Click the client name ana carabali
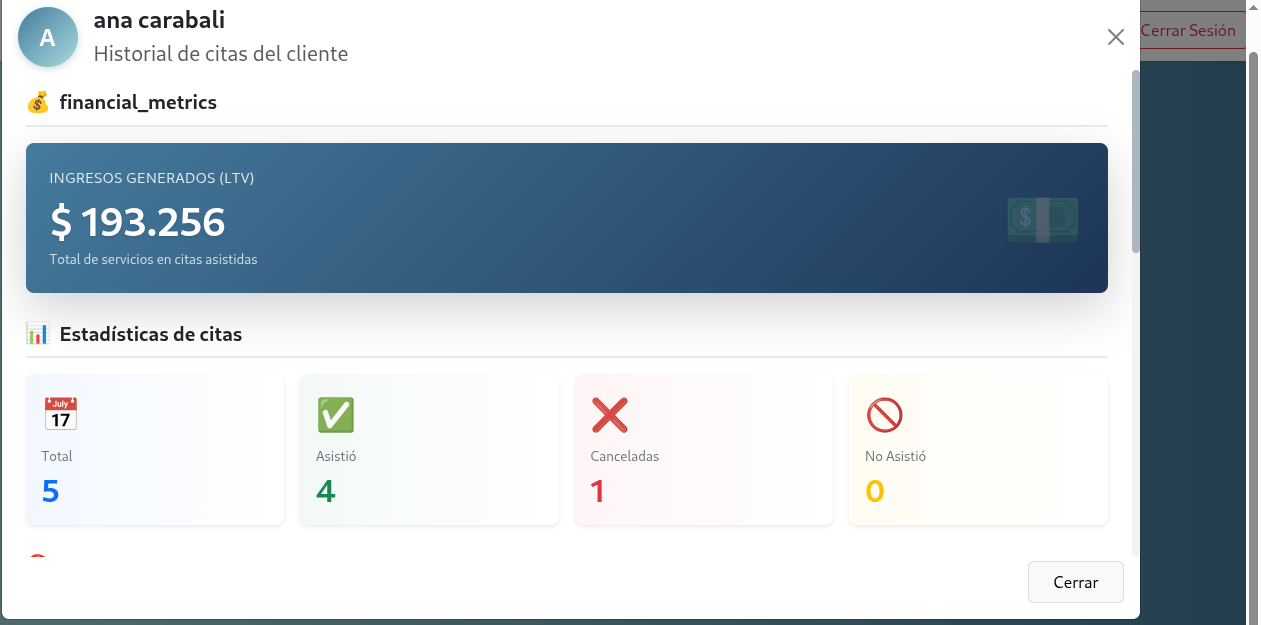 (x=159, y=20)
